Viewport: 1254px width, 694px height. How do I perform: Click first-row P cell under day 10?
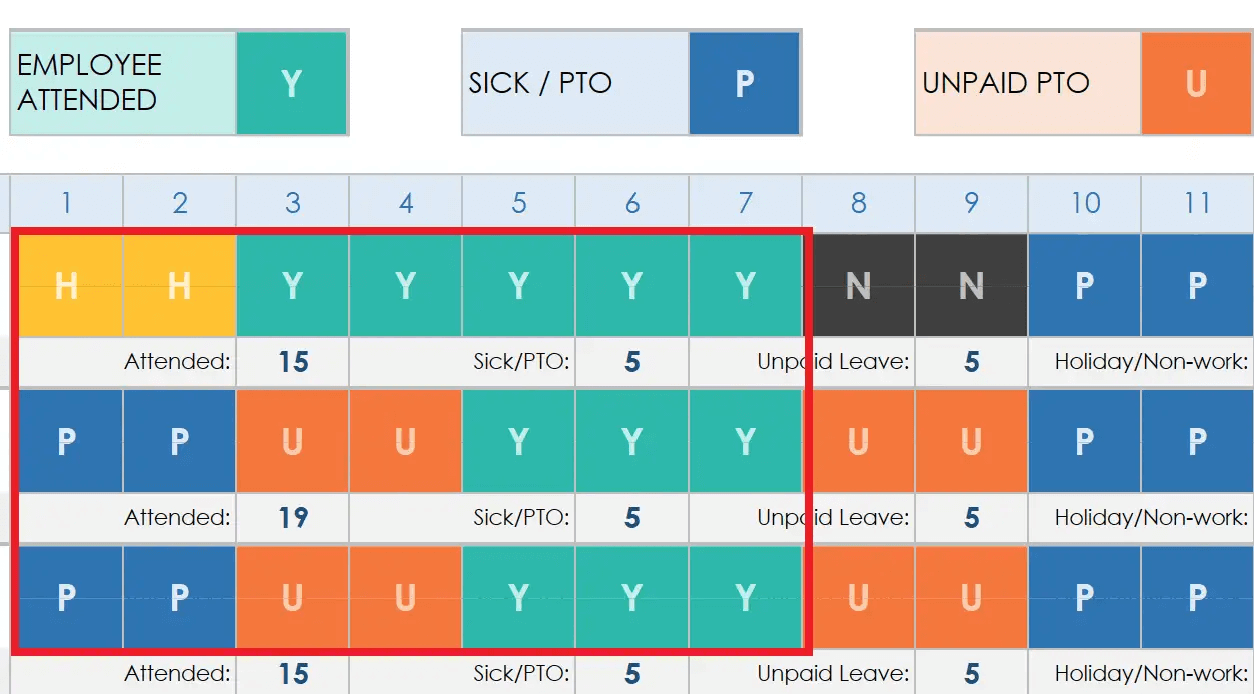pyautogui.click(x=1085, y=285)
